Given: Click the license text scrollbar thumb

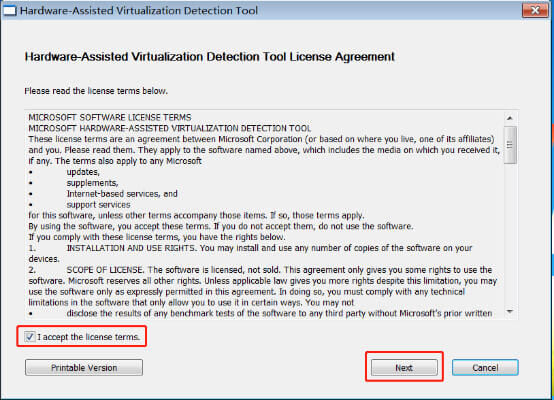Looking at the screenshot, I should click(510, 145).
